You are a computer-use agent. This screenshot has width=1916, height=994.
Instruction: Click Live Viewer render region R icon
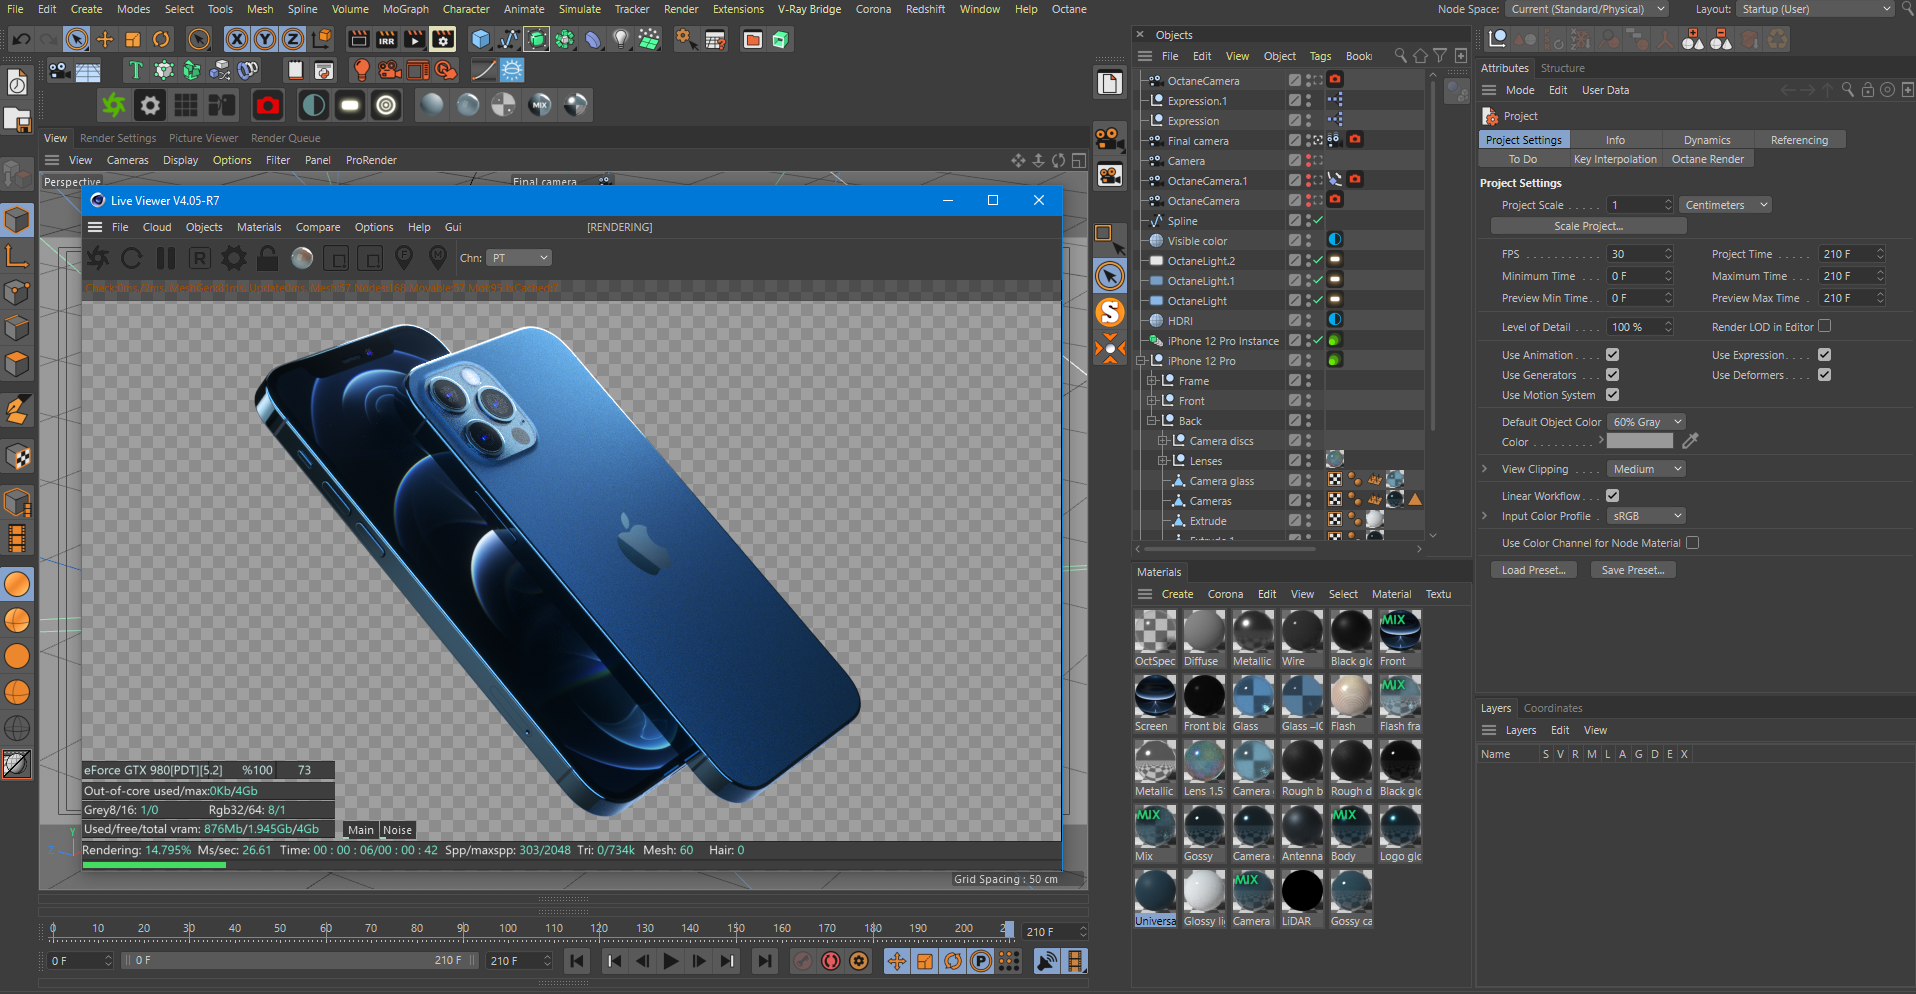(200, 258)
